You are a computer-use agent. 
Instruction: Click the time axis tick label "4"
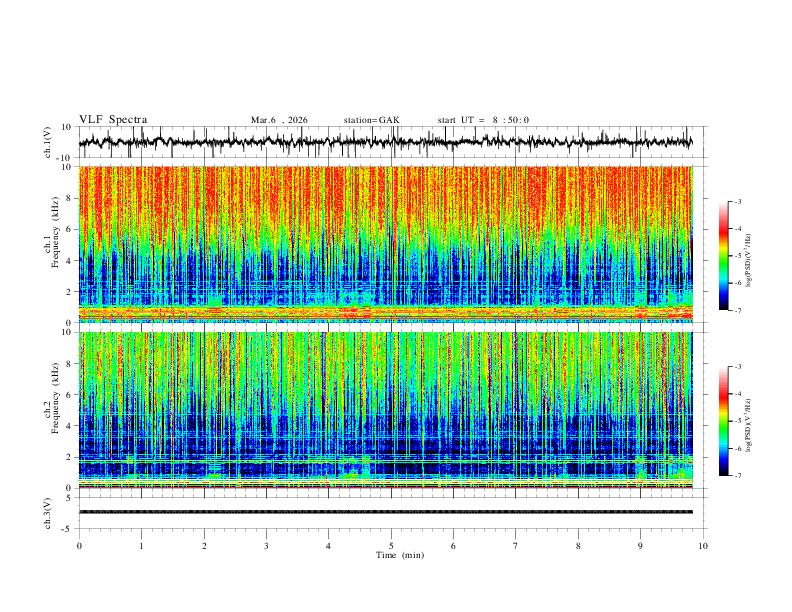pos(328,546)
